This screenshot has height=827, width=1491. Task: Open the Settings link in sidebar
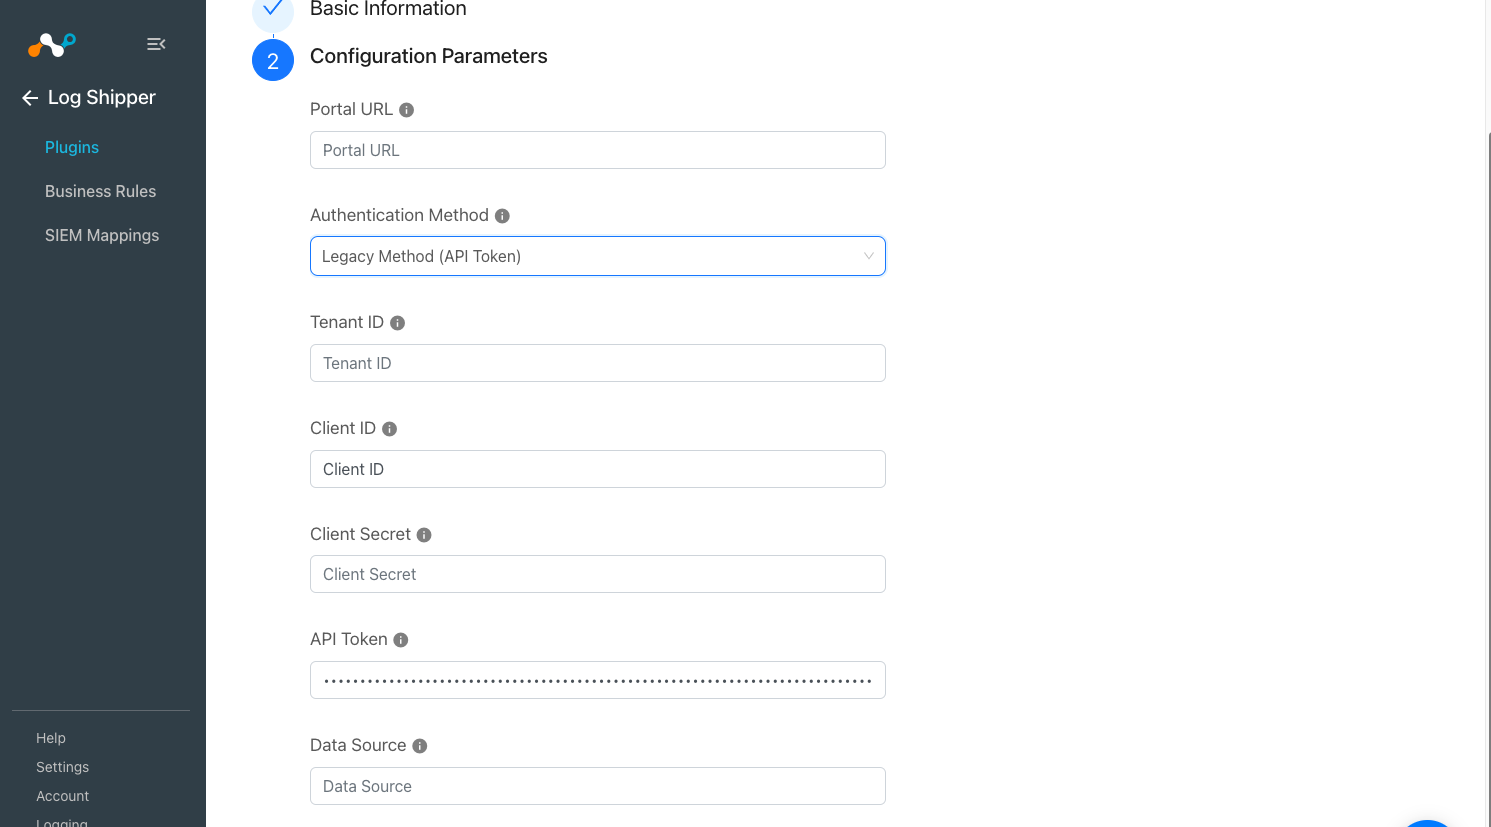62,767
